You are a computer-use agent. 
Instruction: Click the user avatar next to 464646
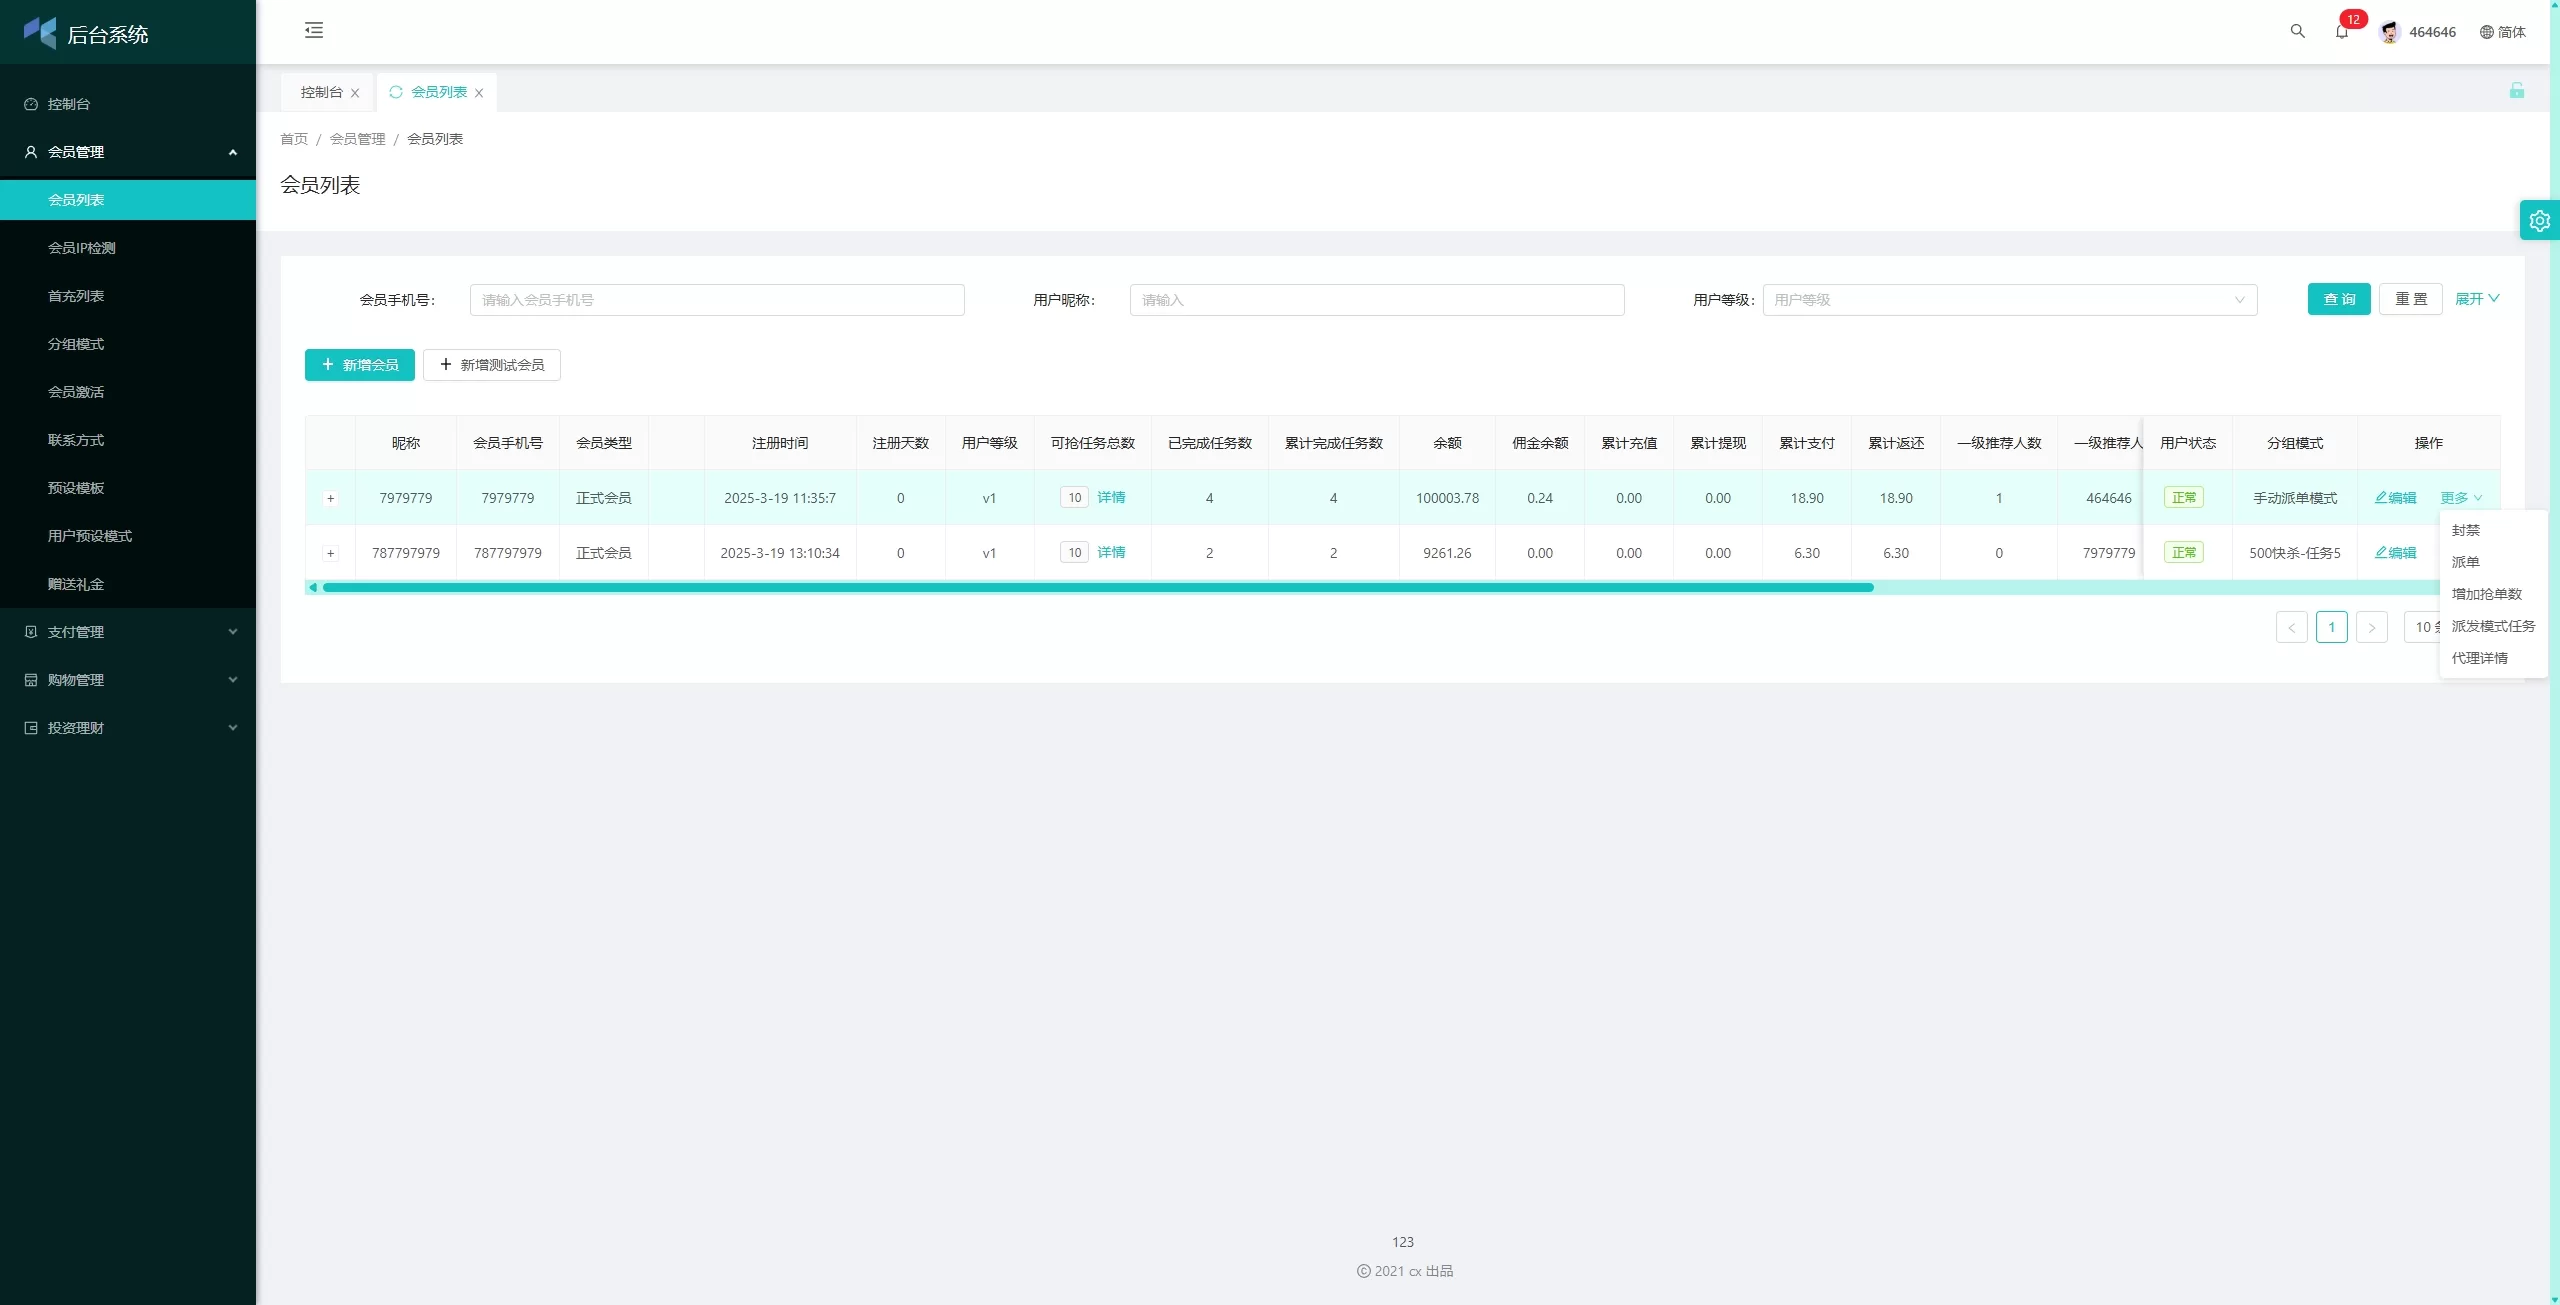(x=2390, y=32)
